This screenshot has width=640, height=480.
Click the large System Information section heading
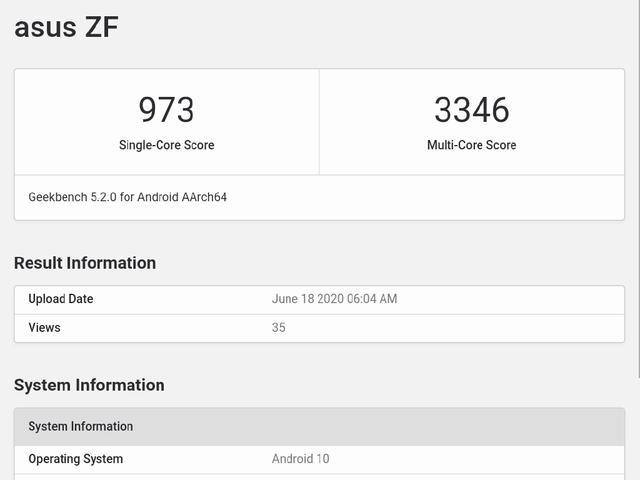(89, 385)
